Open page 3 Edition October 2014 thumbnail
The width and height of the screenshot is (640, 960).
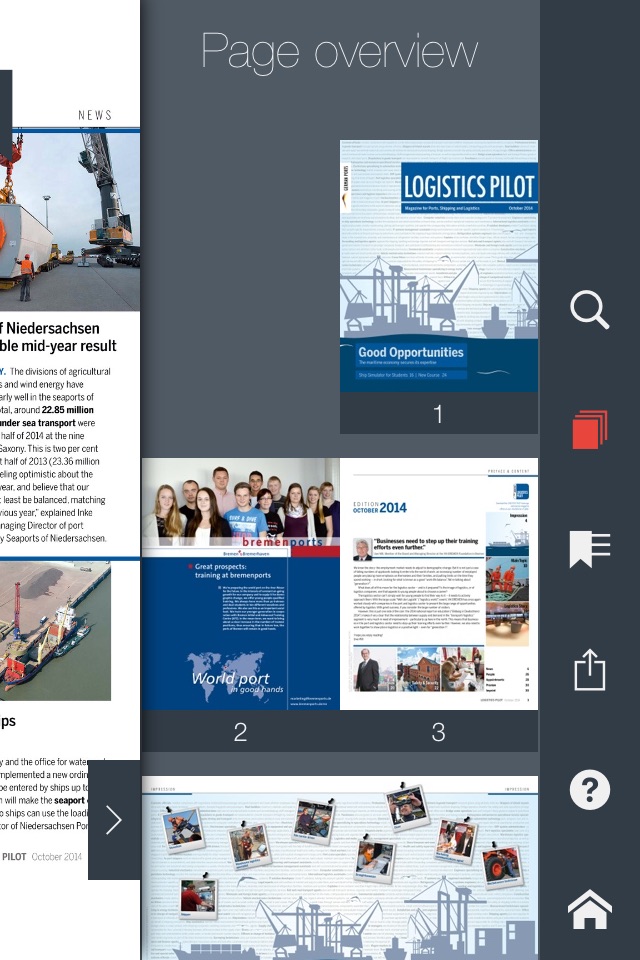click(x=439, y=584)
